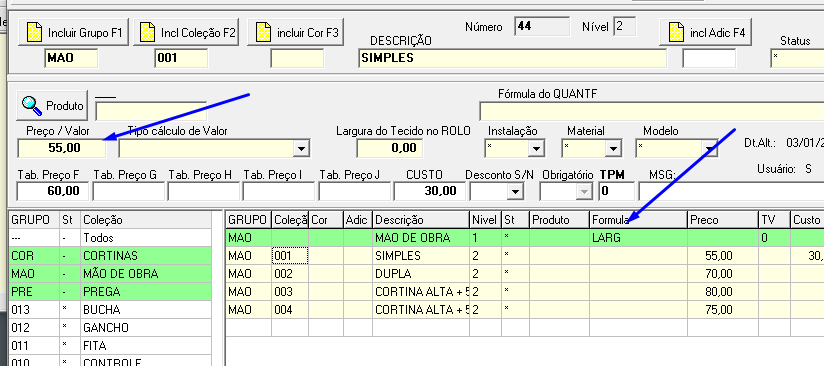Open the Modelo dropdown
The image size is (824, 366).
[709, 149]
